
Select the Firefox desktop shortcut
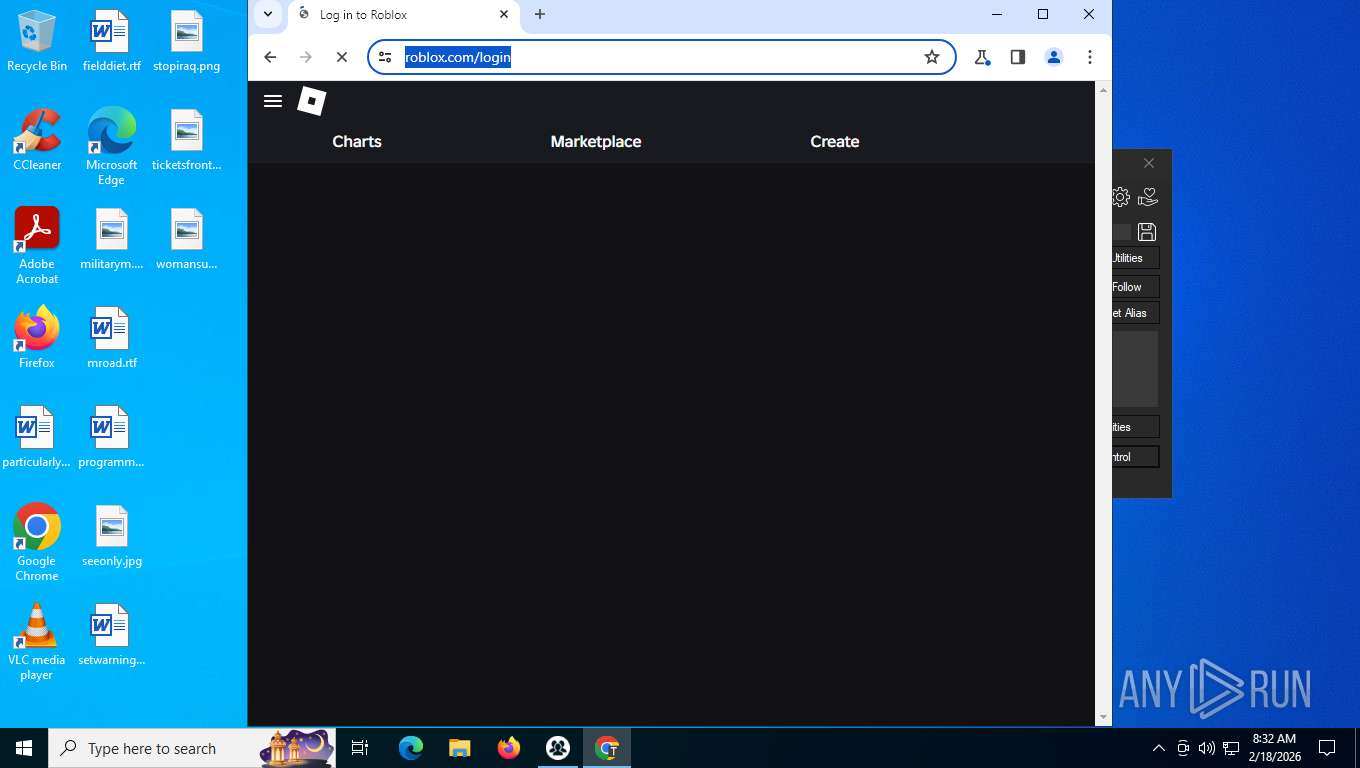click(37, 338)
